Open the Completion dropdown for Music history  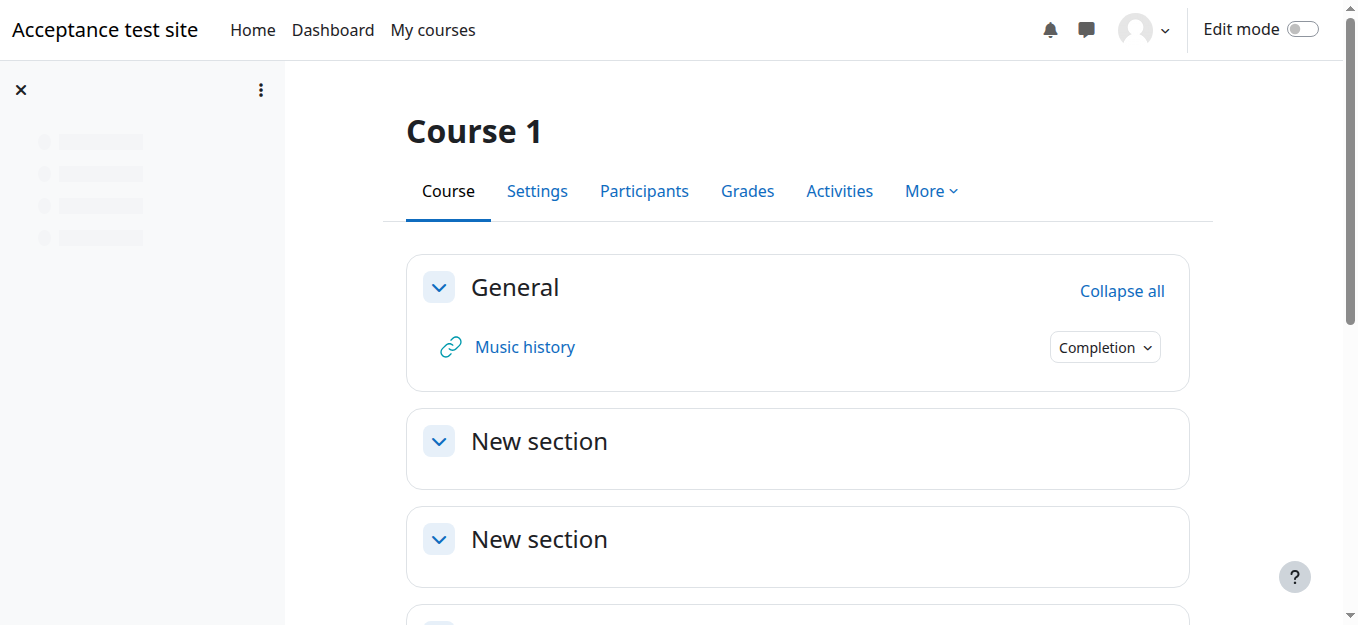pyautogui.click(x=1105, y=347)
